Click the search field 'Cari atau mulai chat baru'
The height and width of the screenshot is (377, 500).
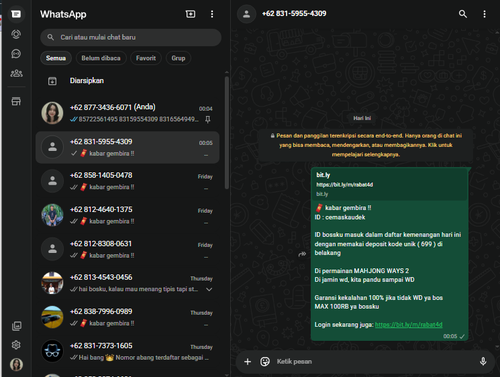pyautogui.click(x=131, y=37)
